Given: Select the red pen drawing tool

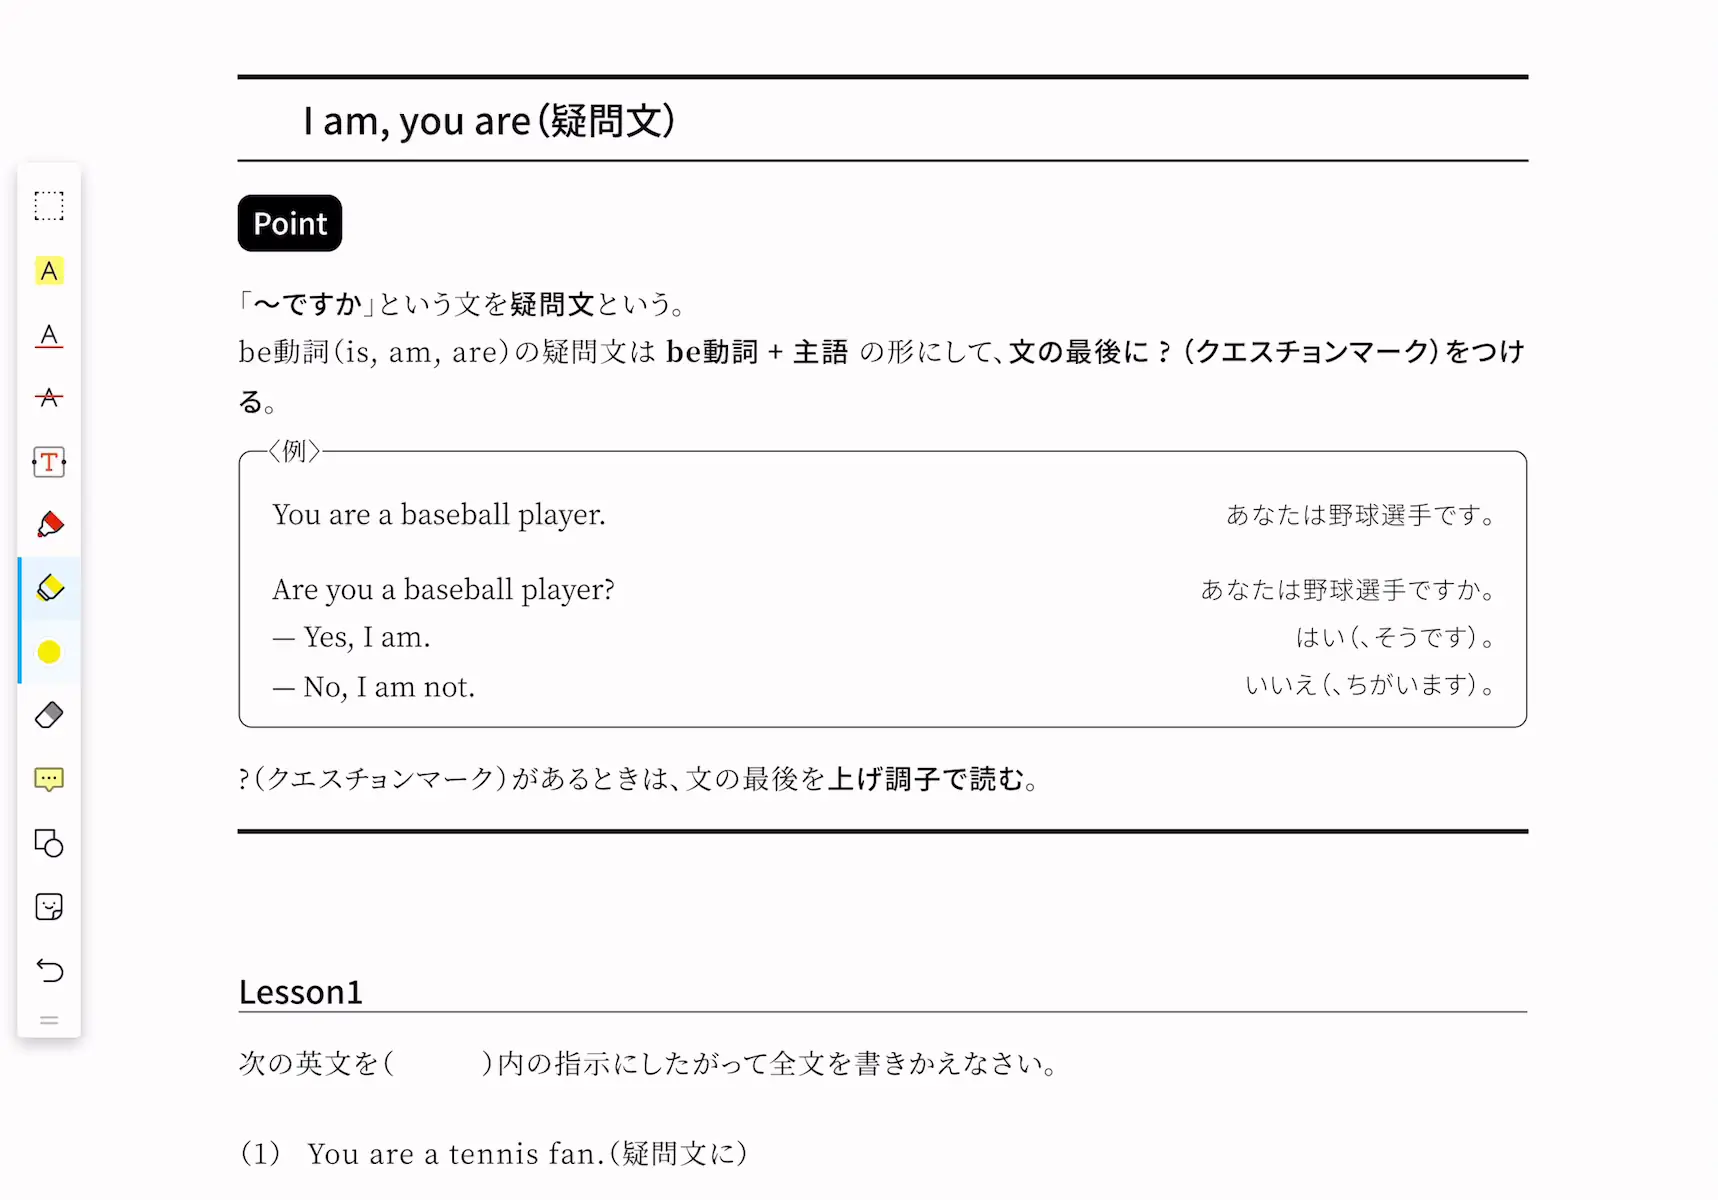Looking at the screenshot, I should coord(49,525).
